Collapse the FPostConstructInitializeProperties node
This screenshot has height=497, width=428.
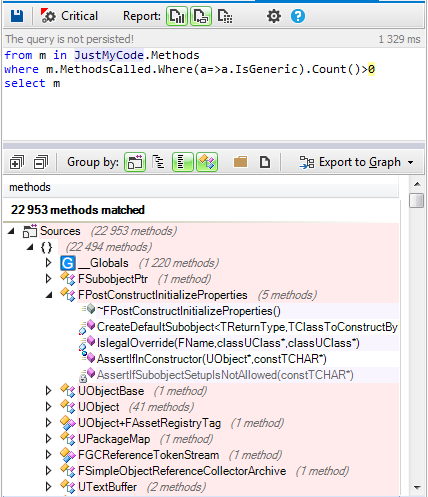pyautogui.click(x=49, y=295)
